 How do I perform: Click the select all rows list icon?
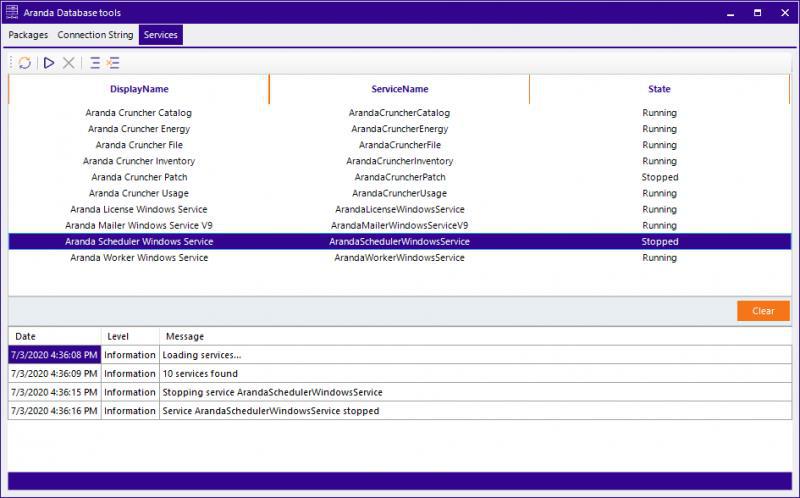pyautogui.click(x=95, y=63)
